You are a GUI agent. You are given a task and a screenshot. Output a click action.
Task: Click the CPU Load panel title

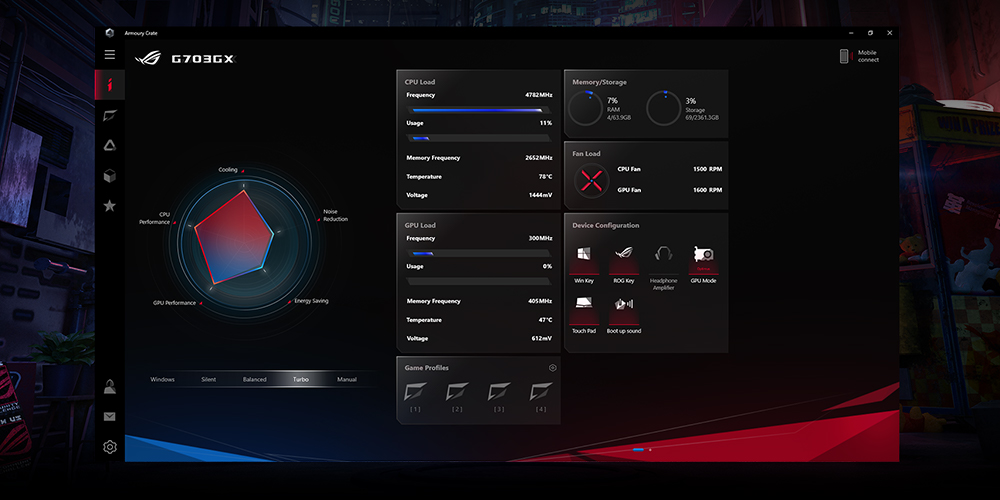[420, 82]
